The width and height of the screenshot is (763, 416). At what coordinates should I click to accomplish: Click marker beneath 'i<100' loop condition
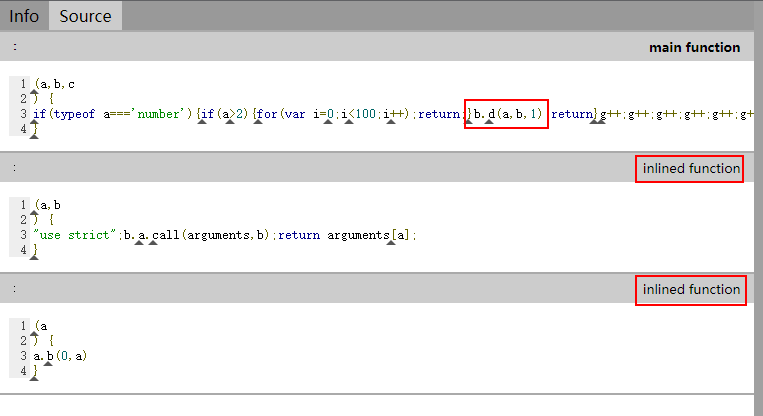349,122
